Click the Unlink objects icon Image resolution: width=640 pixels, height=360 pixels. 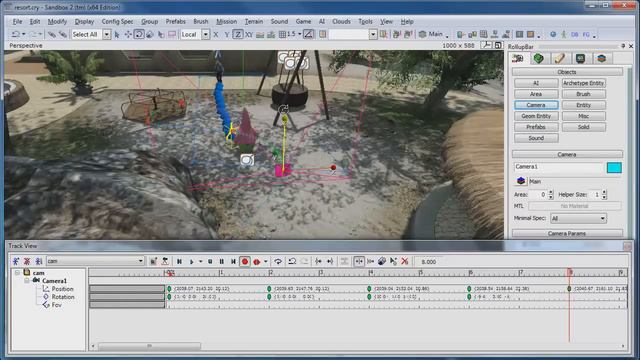pos(62,35)
